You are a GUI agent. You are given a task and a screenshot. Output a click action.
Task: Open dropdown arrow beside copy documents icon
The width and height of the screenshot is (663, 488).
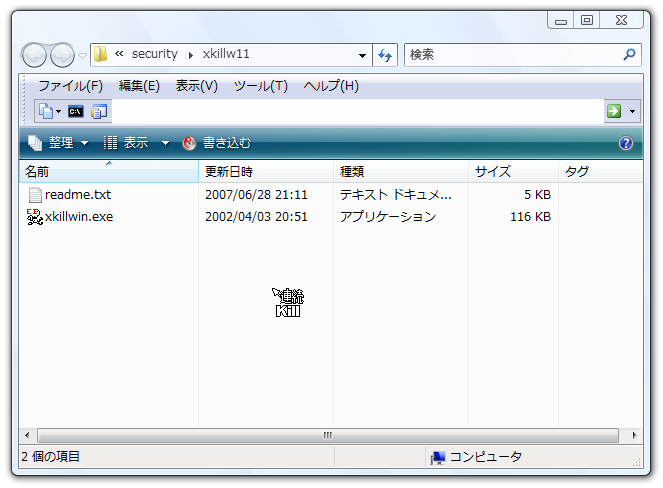pos(58,112)
